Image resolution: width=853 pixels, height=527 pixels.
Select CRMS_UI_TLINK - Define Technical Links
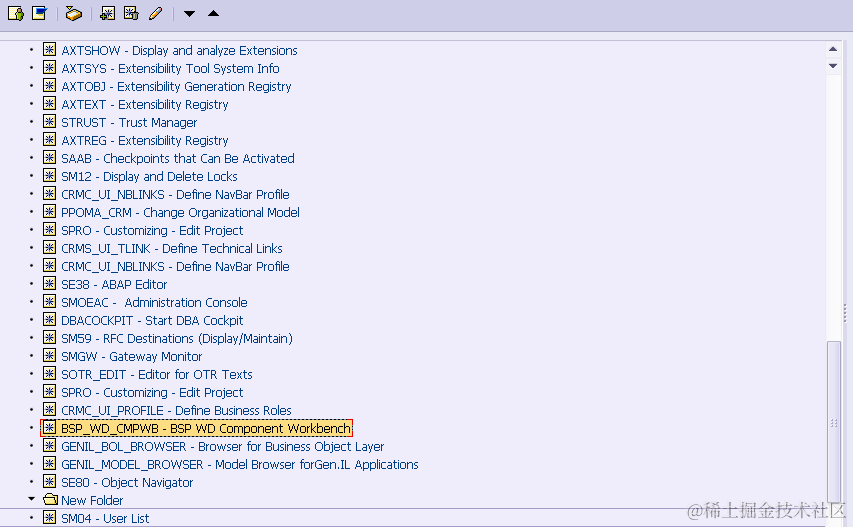pyautogui.click(x=172, y=249)
